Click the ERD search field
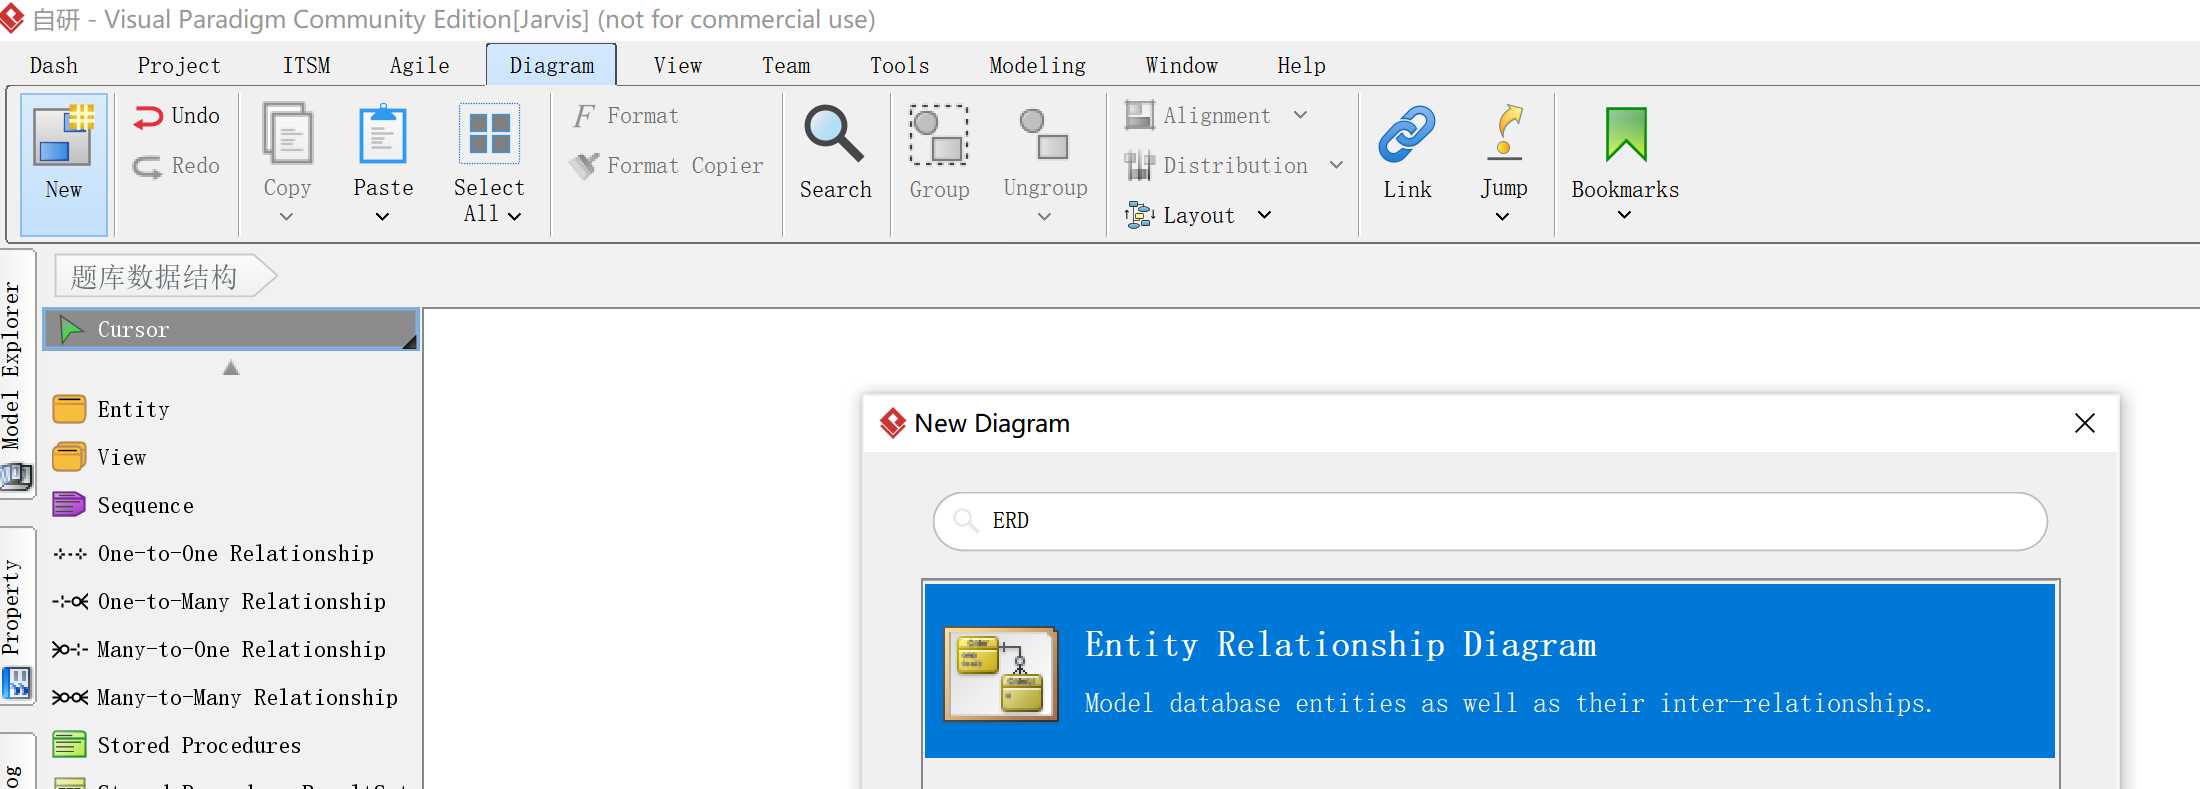 point(1490,521)
